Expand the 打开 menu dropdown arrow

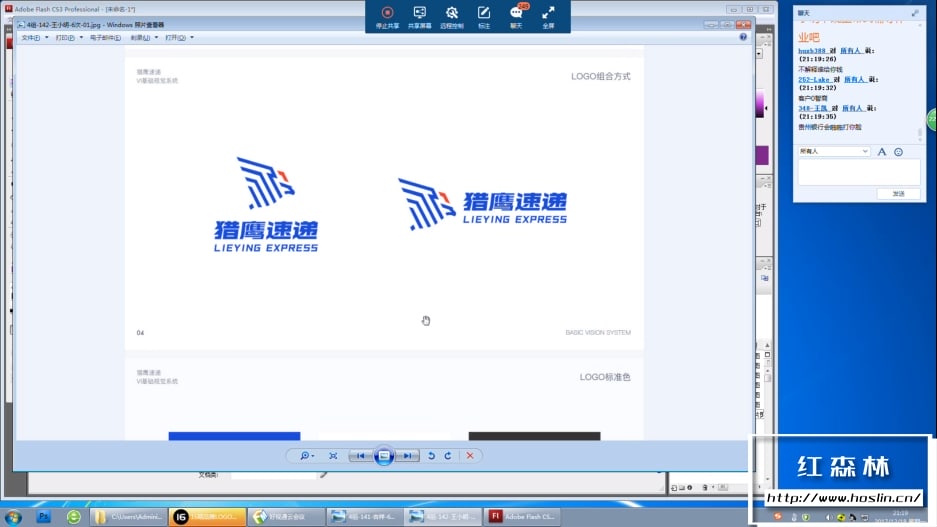click(x=192, y=38)
